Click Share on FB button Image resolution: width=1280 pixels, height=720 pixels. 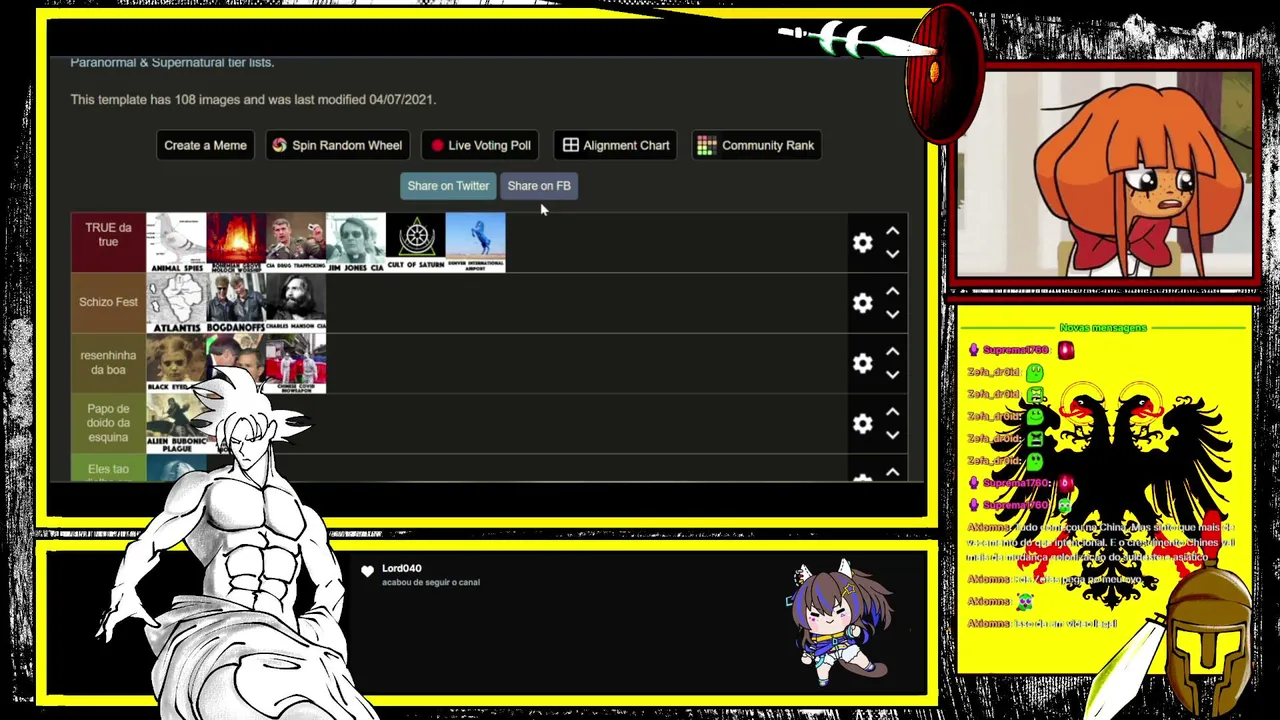pos(539,186)
